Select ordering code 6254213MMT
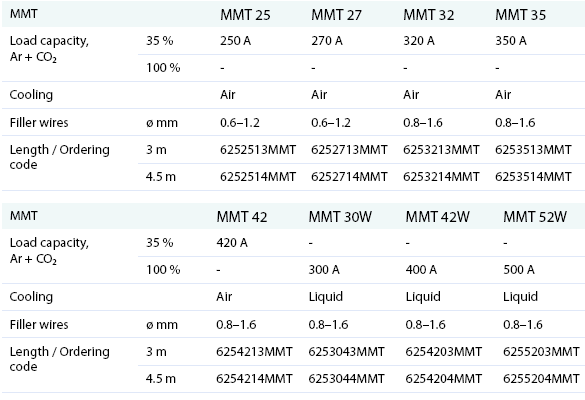 [254, 351]
